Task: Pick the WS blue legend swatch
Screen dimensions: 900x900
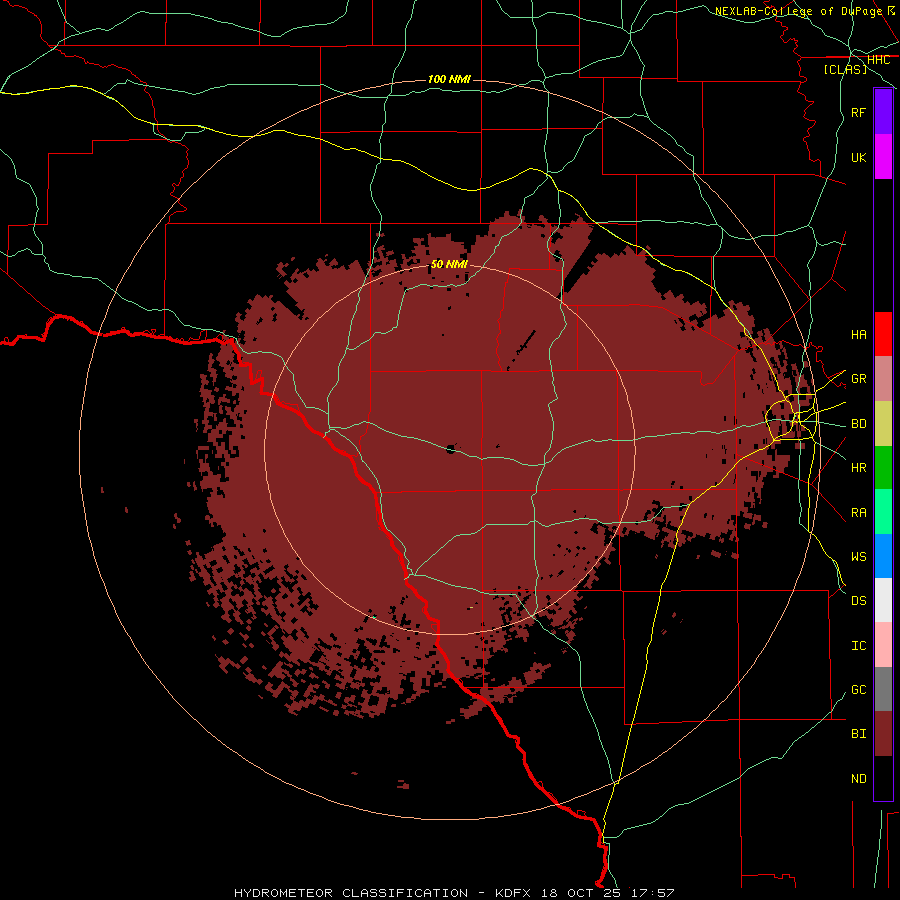Action: point(883,556)
